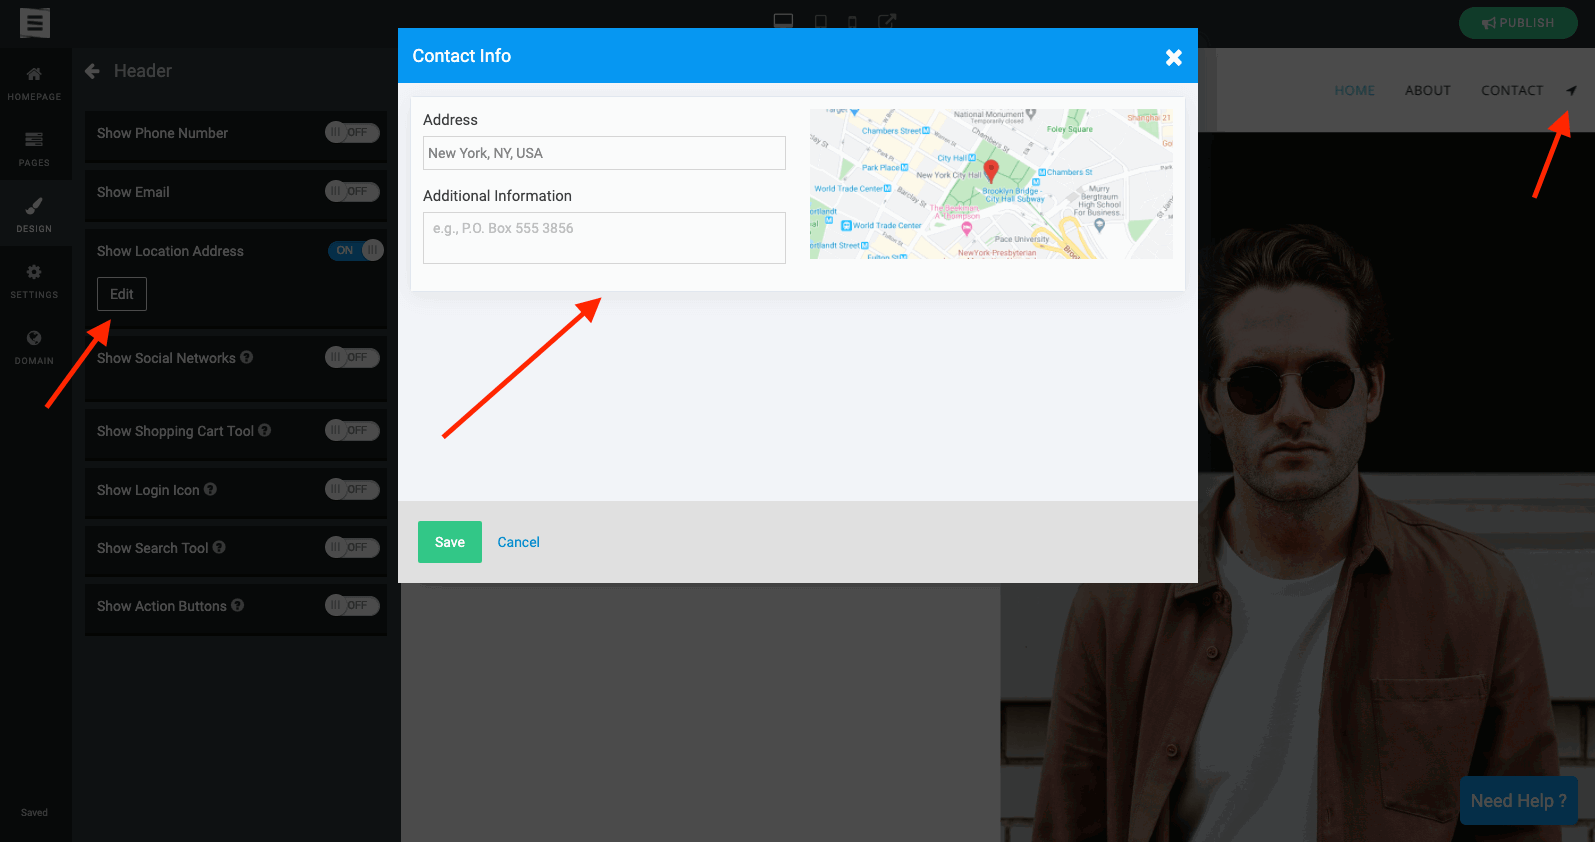The width and height of the screenshot is (1595, 842).
Task: Click ABOUT in the site navigation
Action: [1427, 90]
